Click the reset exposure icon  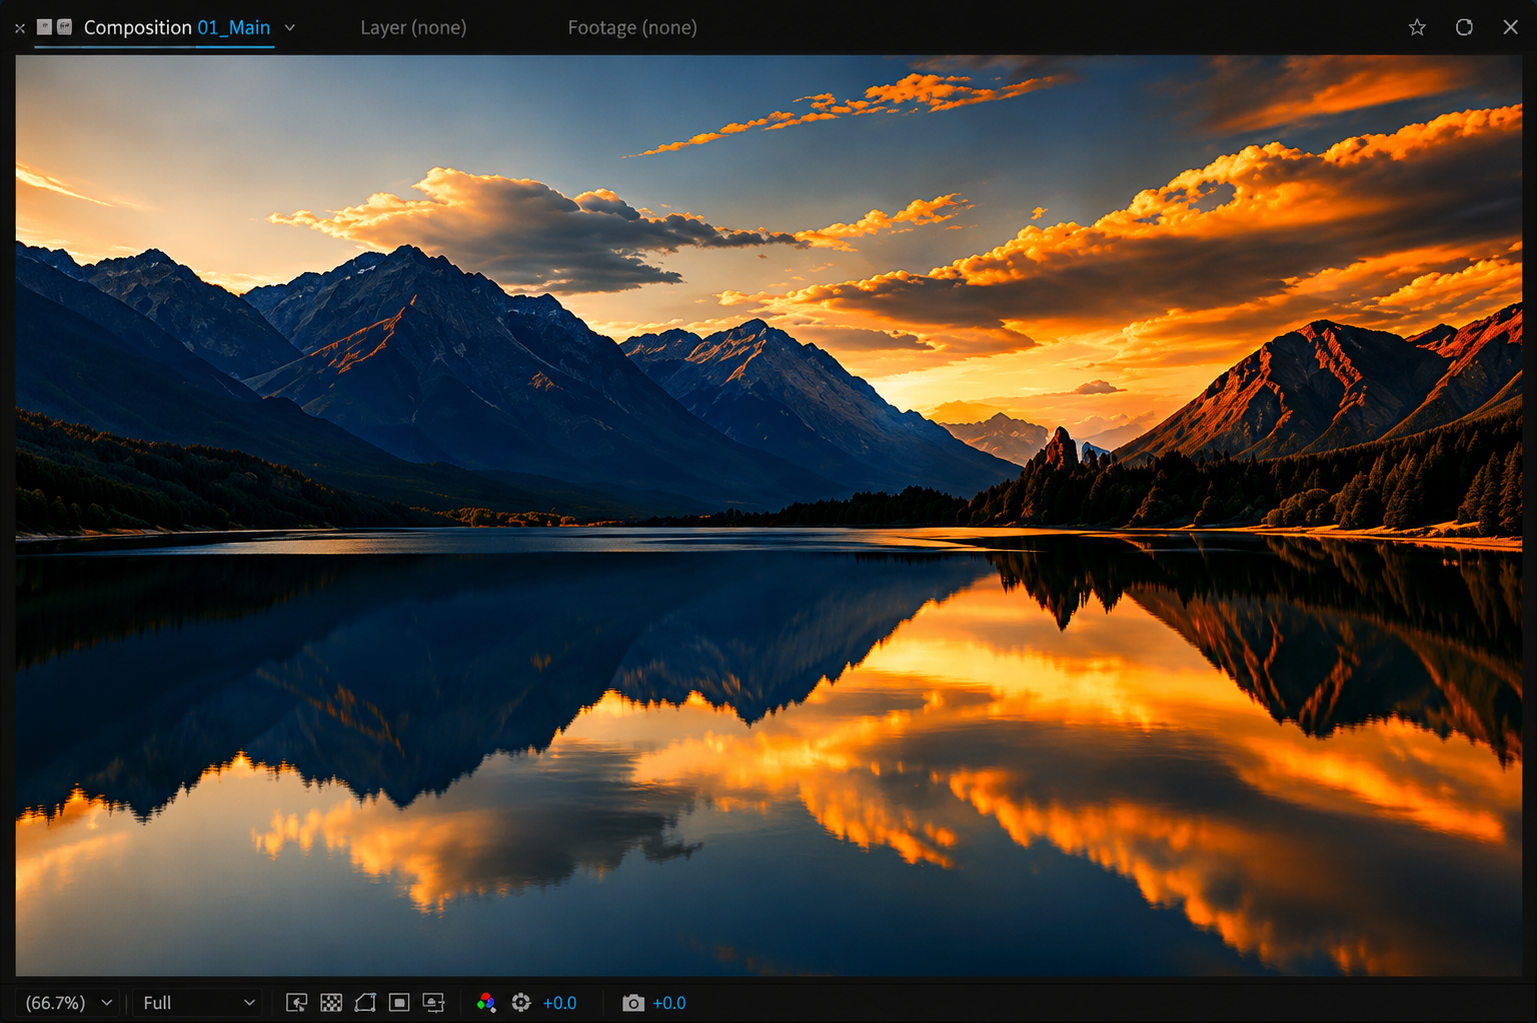(x=521, y=1003)
